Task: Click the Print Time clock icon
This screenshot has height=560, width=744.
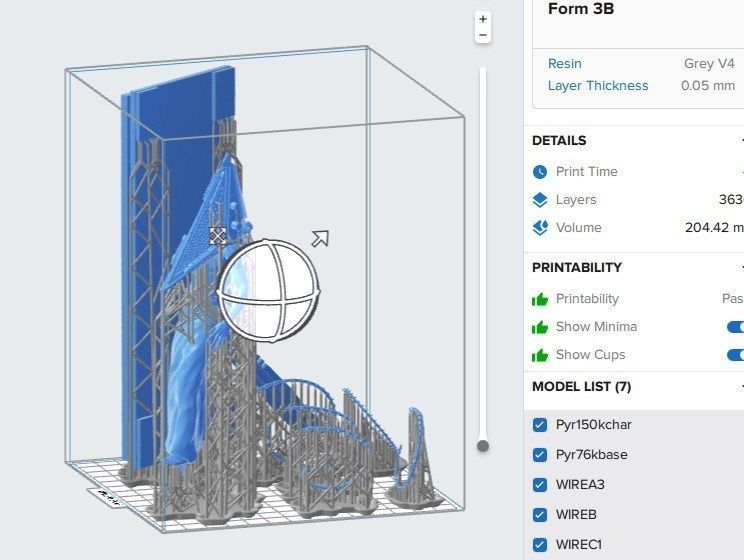Action: point(540,172)
